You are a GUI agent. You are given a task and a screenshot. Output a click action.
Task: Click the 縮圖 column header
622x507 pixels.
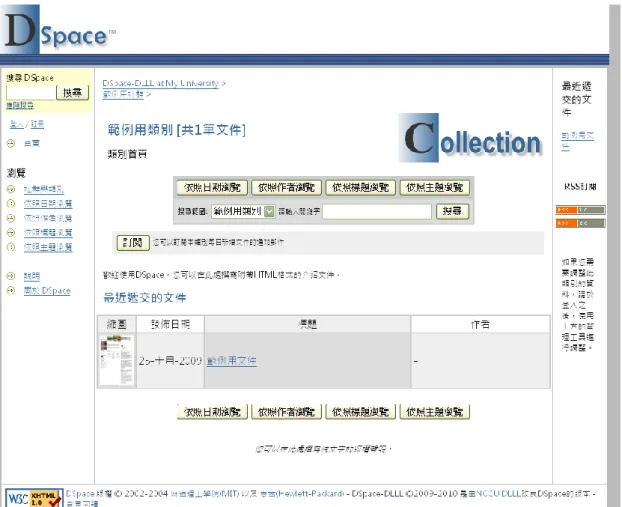(x=117, y=325)
